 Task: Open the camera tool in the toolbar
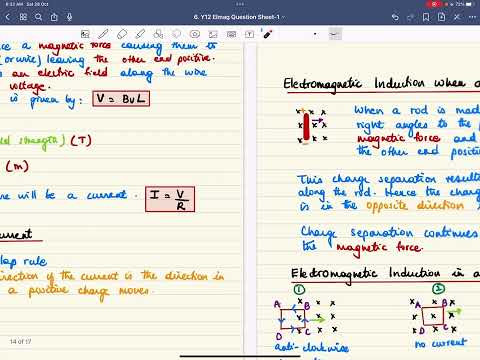pos(195,34)
